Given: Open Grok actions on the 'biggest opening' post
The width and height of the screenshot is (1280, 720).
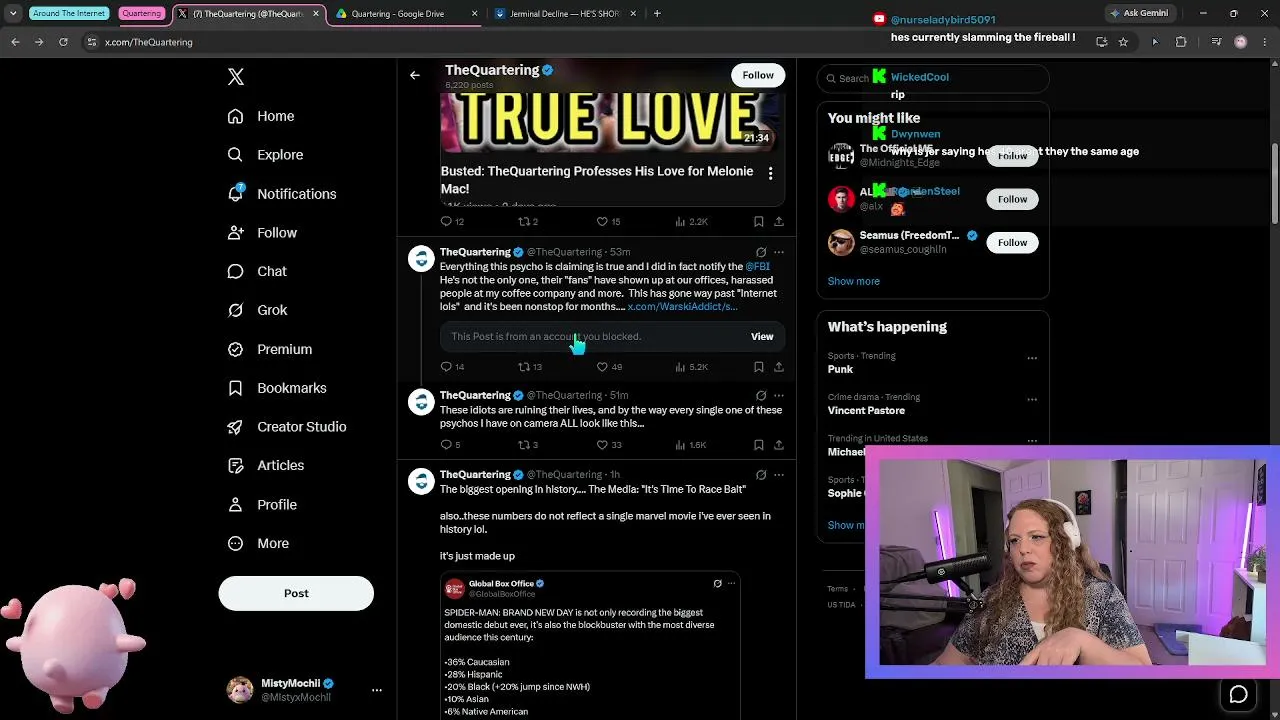Looking at the screenshot, I should [x=761, y=475].
